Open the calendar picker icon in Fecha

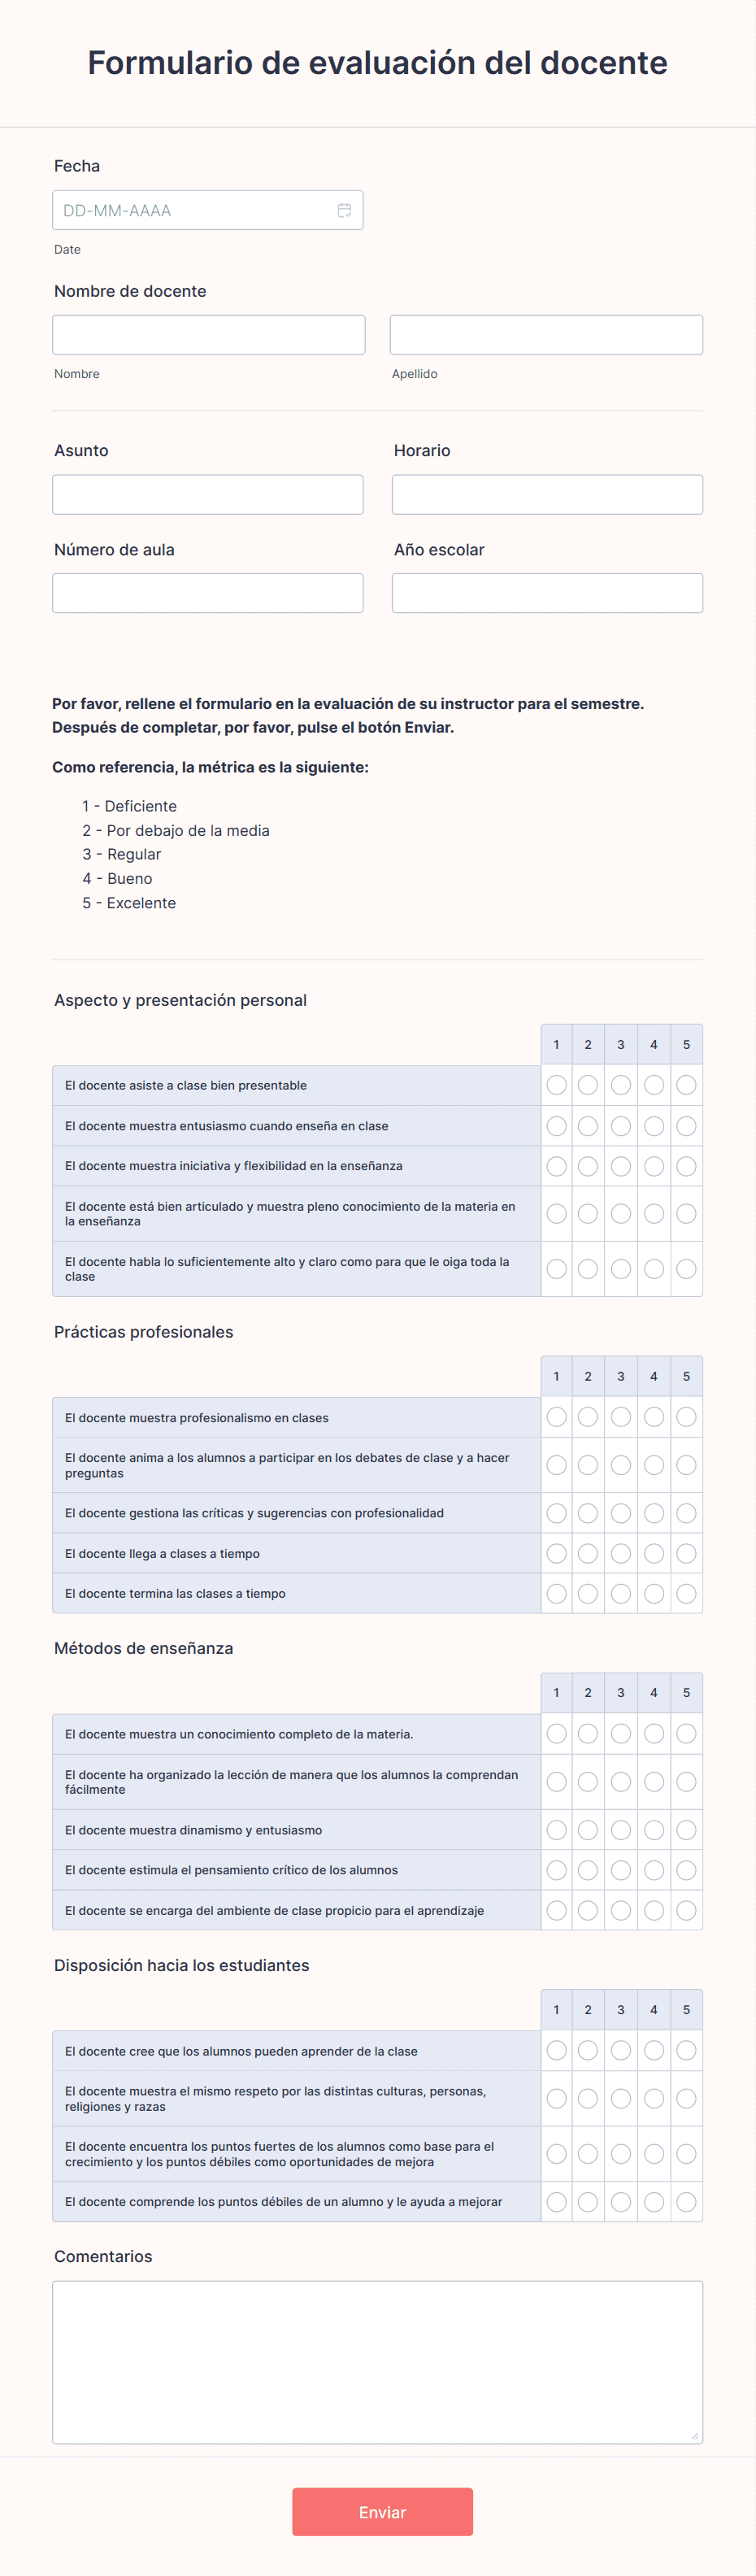pos(344,210)
